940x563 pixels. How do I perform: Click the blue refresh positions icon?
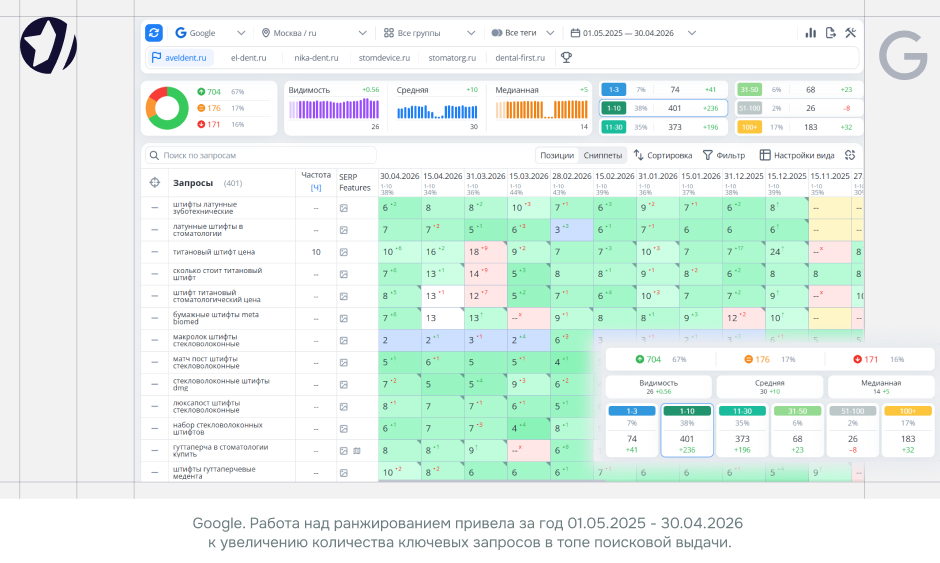[154, 33]
